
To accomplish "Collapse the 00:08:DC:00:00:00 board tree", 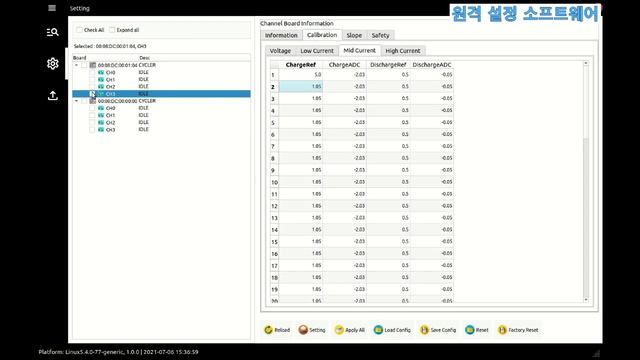I will (76, 101).
